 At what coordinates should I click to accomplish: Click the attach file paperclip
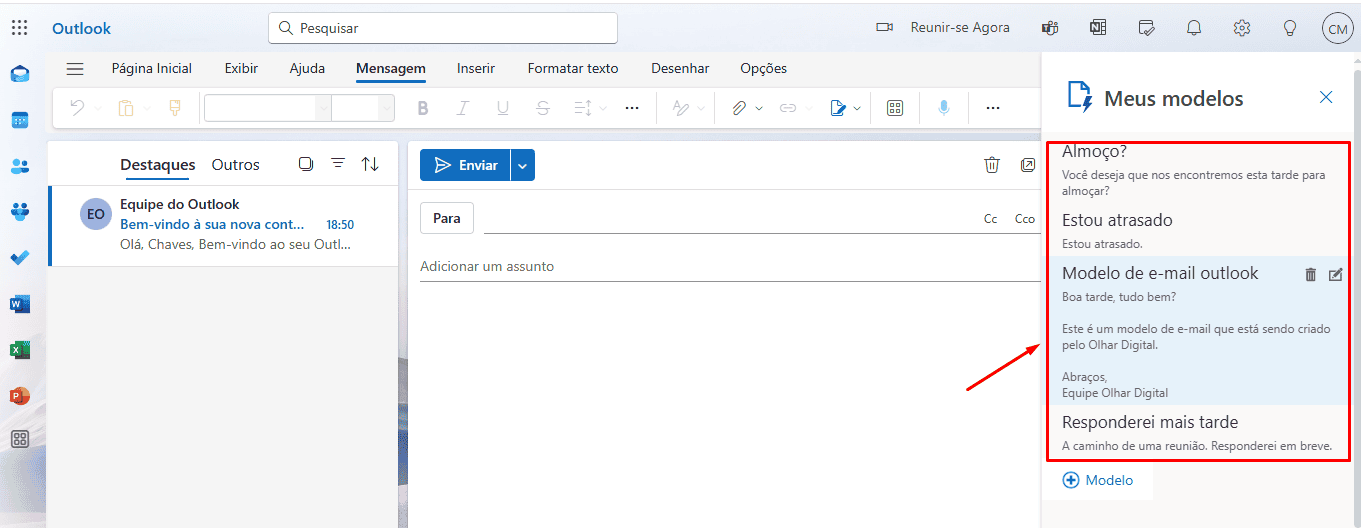click(x=739, y=108)
